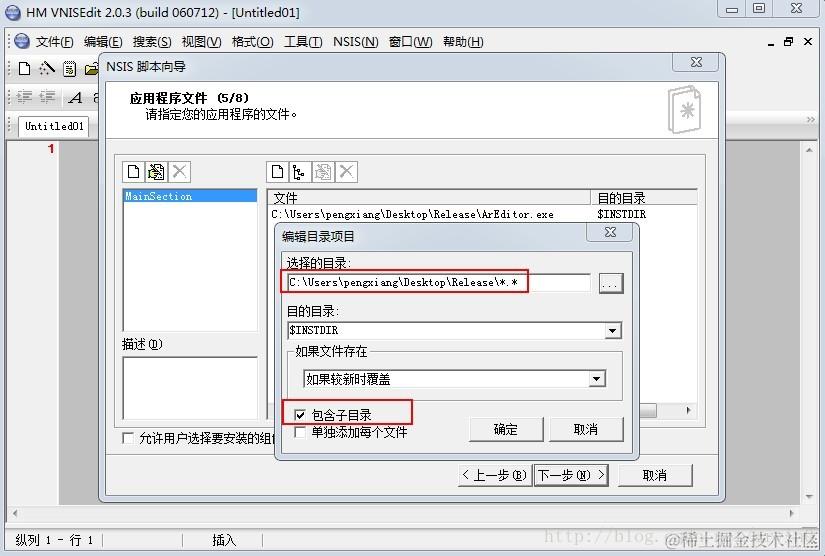825x556 pixels.
Task: Toggle the 包含子目录 checkbox
Action: pyautogui.click(x=300, y=415)
